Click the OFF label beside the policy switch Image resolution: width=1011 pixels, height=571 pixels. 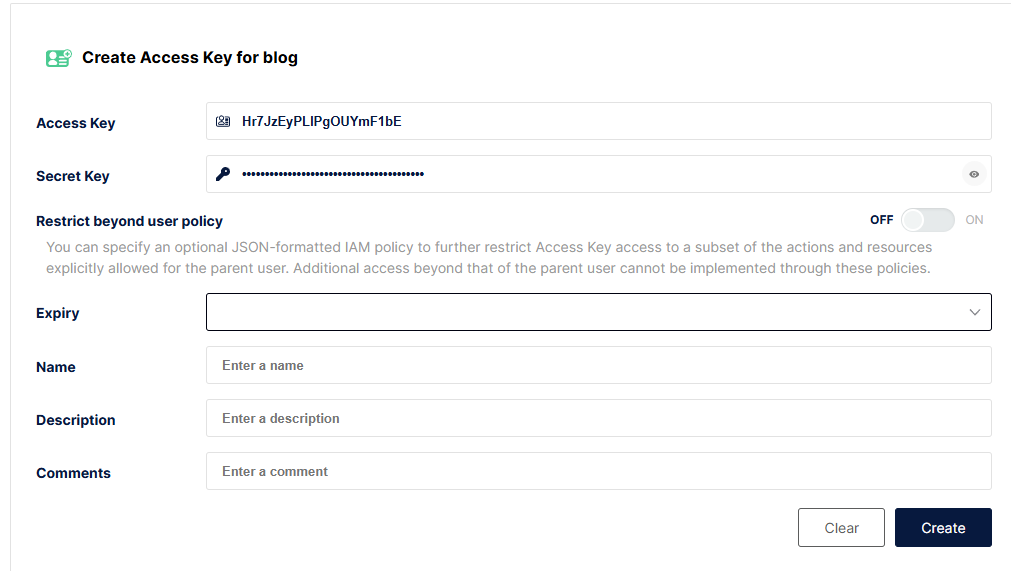tap(881, 220)
